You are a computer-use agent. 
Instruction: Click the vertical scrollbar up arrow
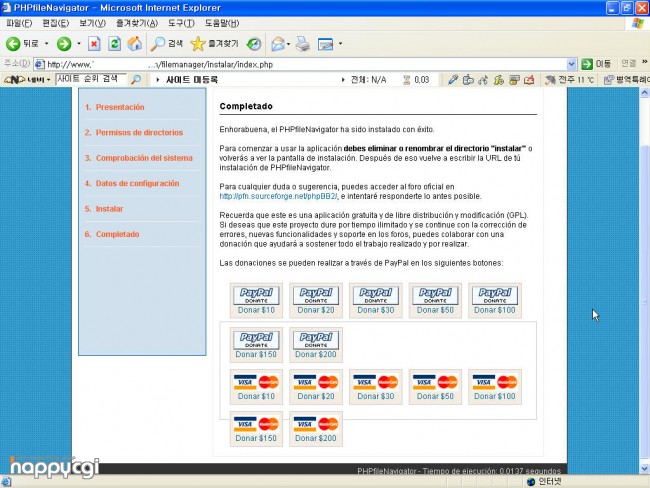645,93
